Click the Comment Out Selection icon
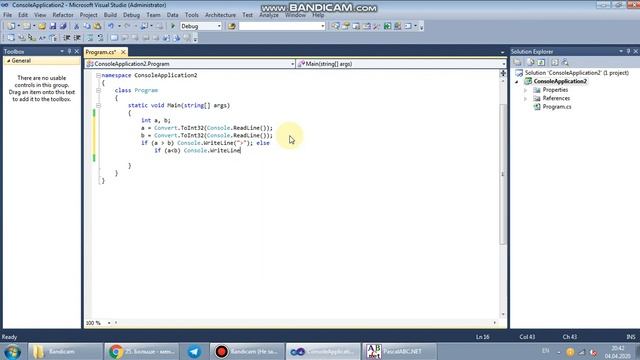 [90, 38]
